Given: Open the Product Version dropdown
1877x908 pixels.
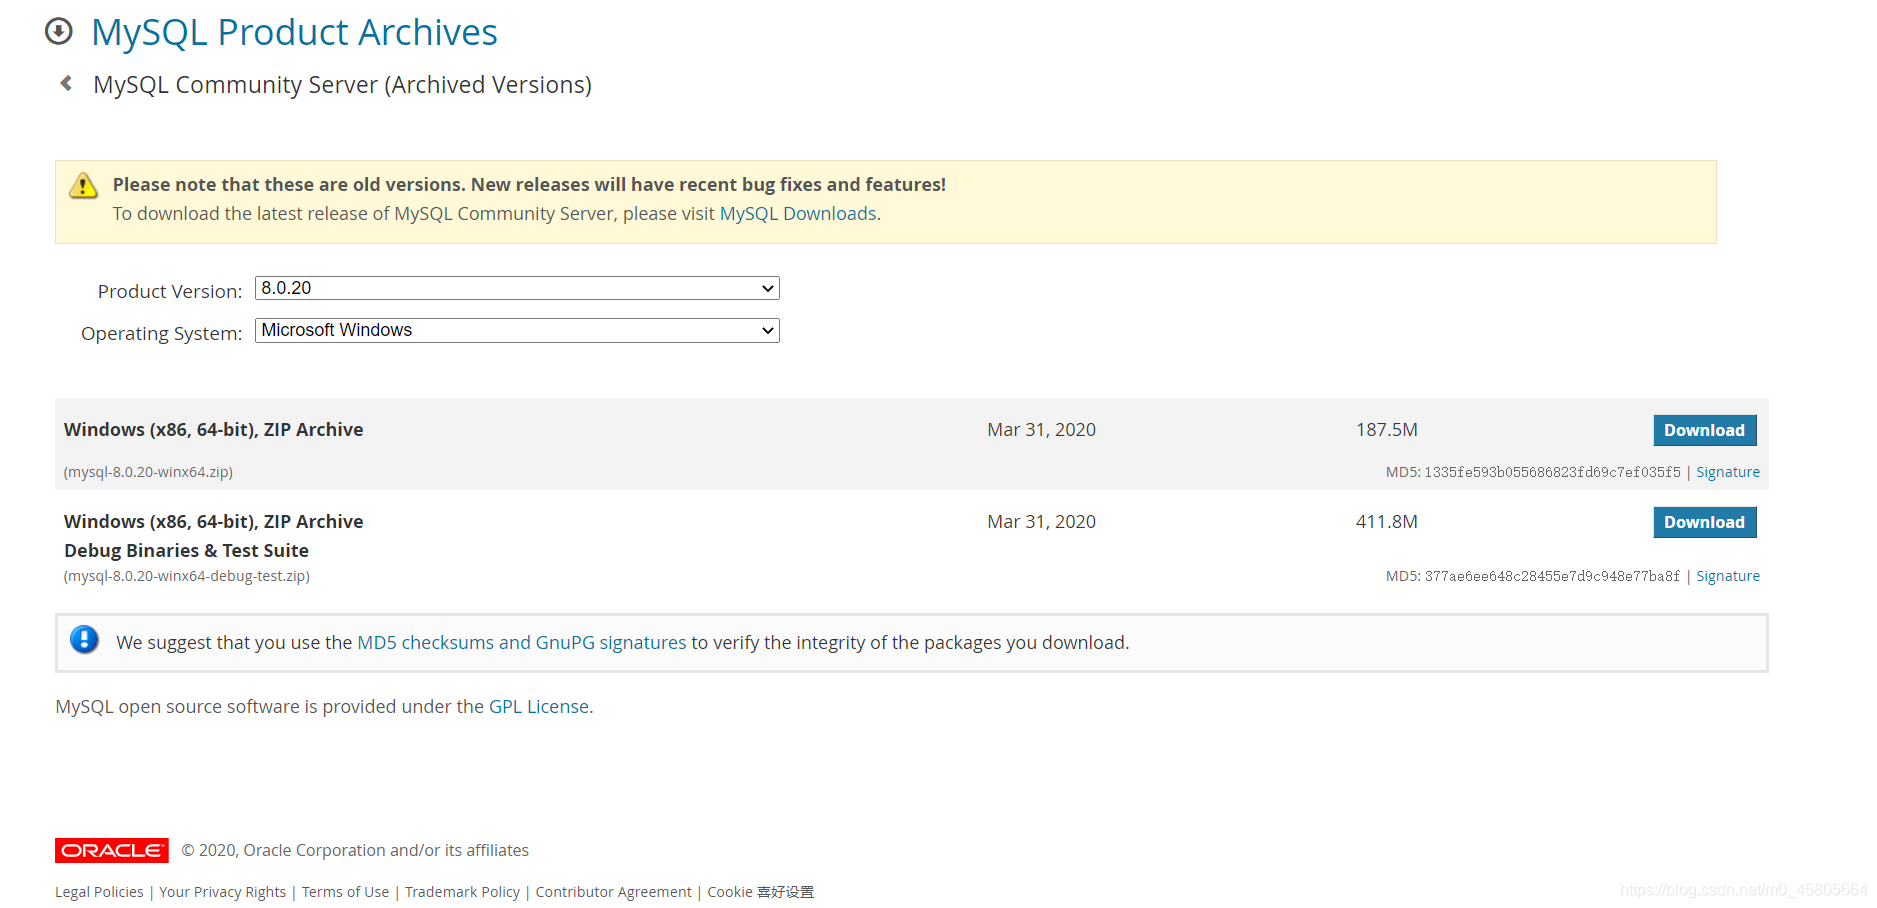Looking at the screenshot, I should [517, 288].
